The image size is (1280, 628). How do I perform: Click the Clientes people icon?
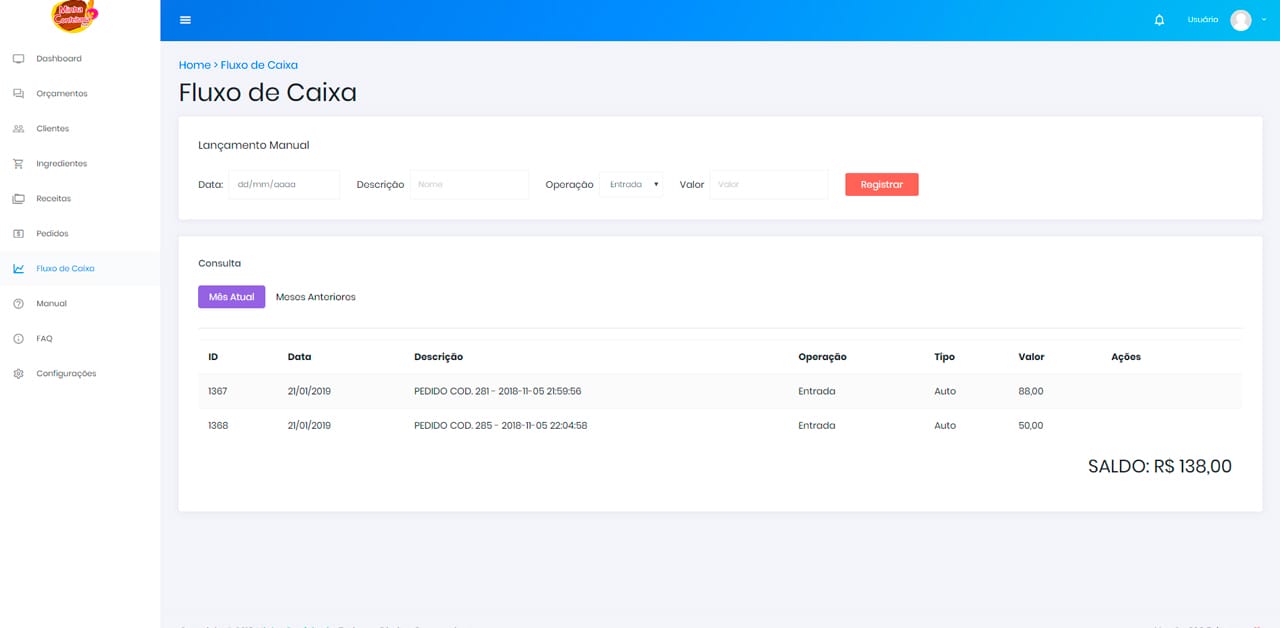pyautogui.click(x=18, y=129)
